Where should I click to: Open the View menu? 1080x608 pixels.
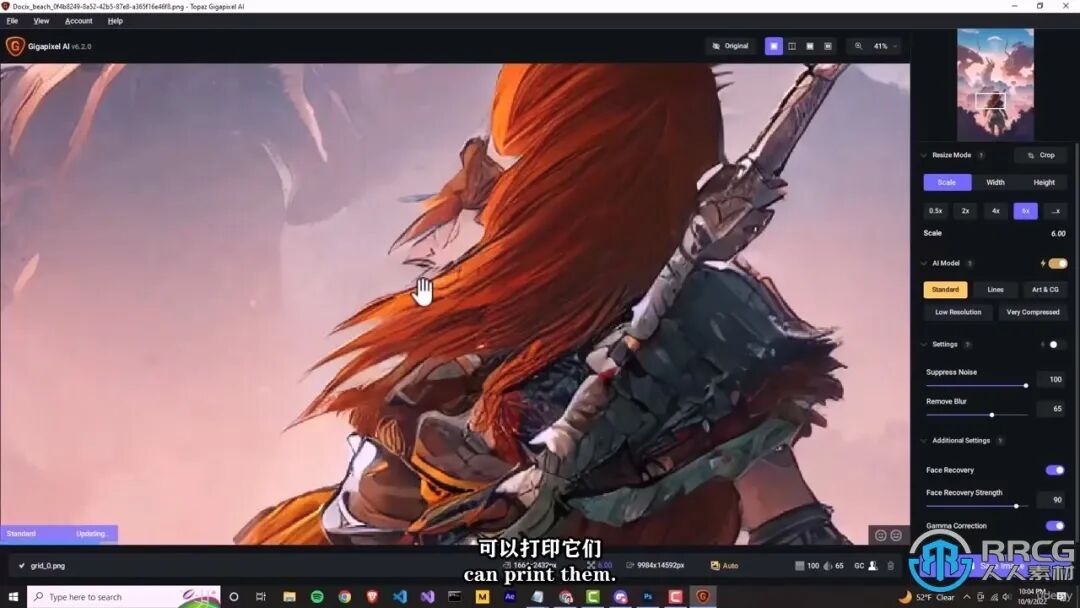pyautogui.click(x=41, y=21)
